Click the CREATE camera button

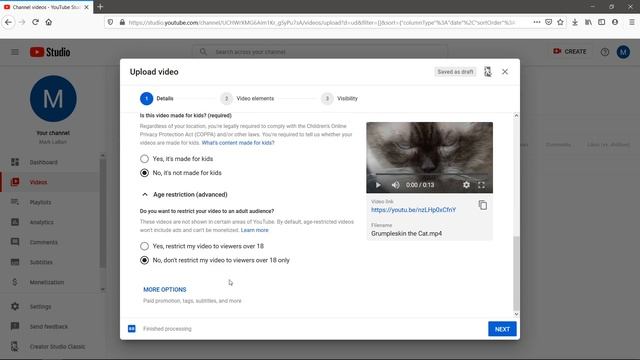(569, 51)
